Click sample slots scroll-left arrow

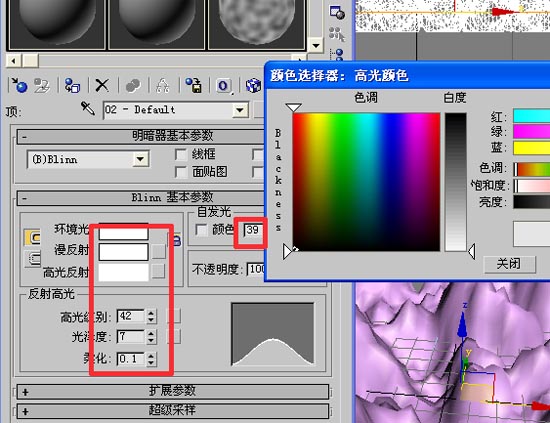pyautogui.click(x=13, y=61)
